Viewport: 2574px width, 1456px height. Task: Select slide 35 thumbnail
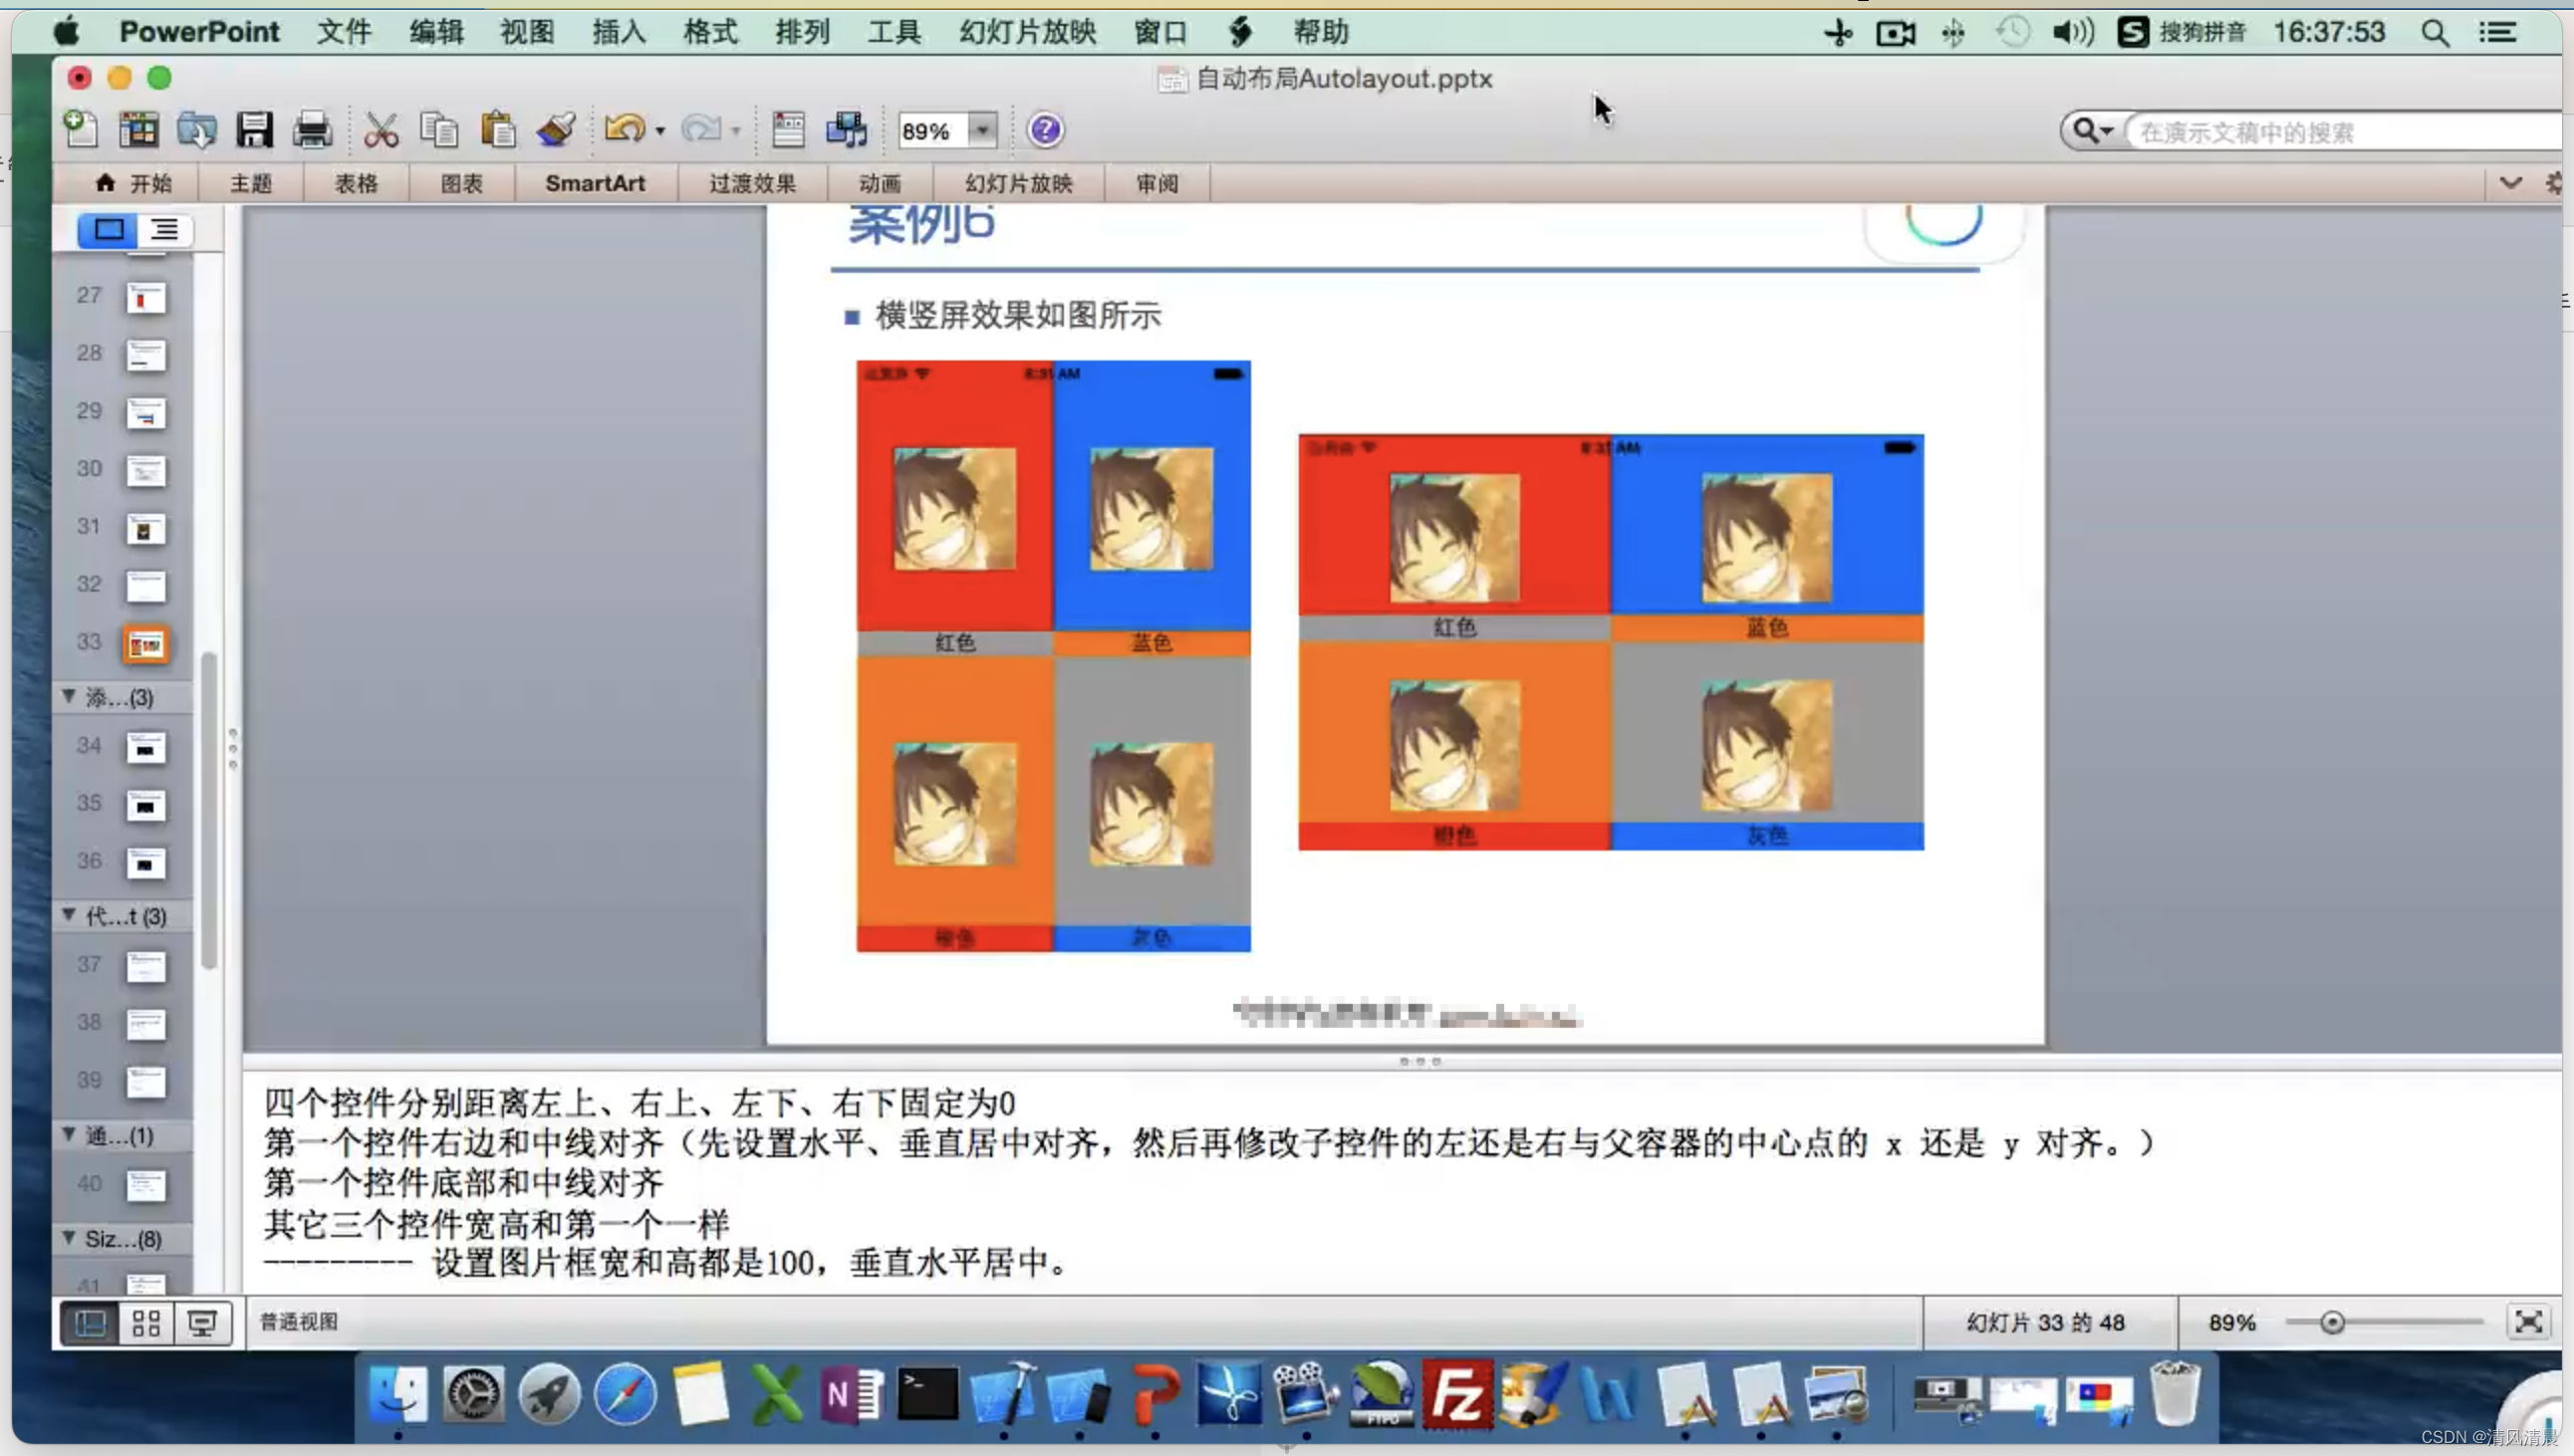pyautogui.click(x=145, y=806)
